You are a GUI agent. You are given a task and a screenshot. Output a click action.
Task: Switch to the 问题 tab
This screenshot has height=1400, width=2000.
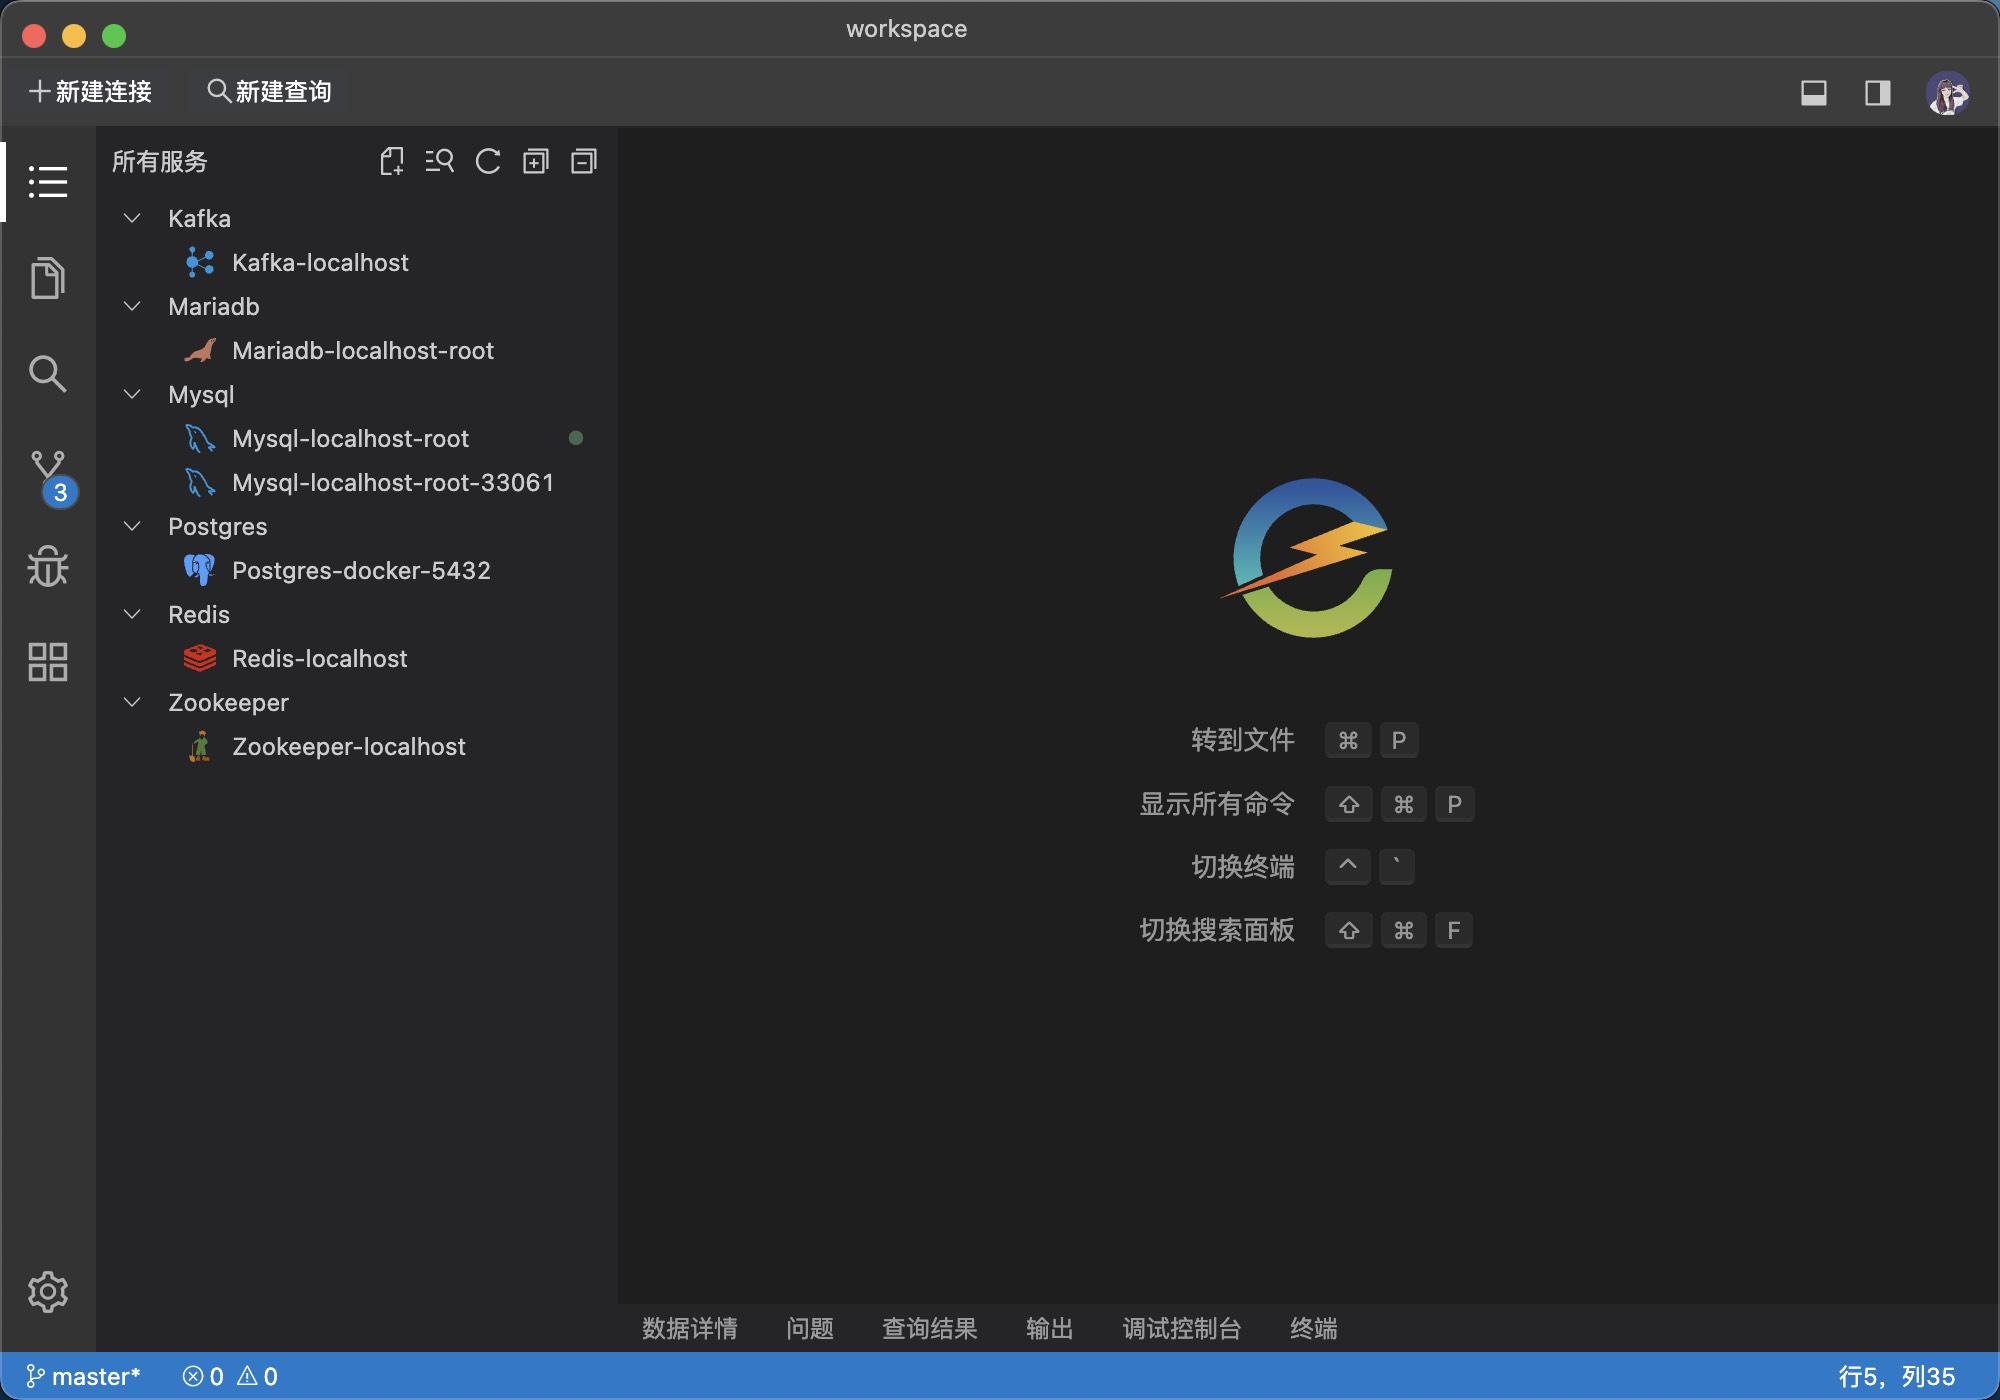click(x=810, y=1328)
